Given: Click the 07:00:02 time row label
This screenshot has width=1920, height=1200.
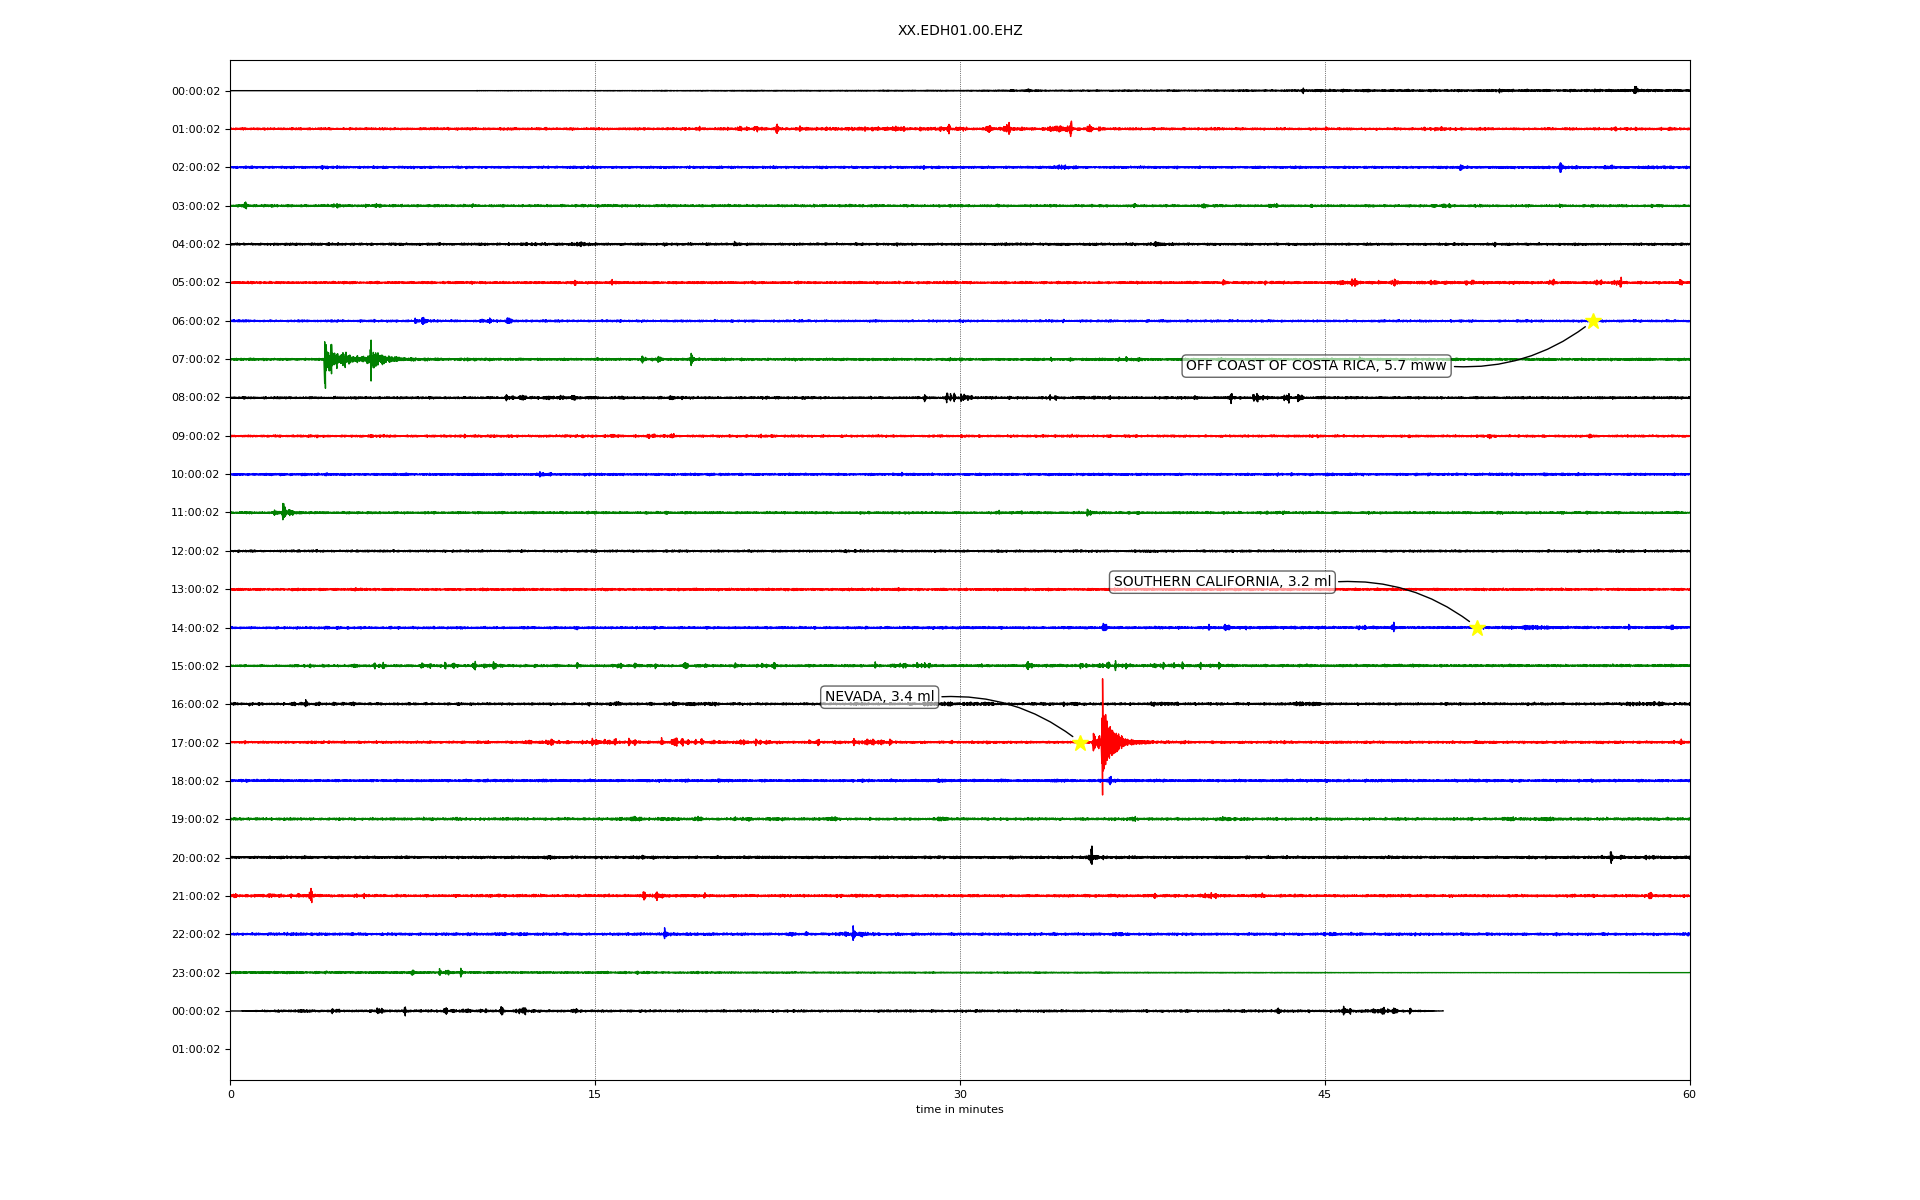Looking at the screenshot, I should click(195, 359).
